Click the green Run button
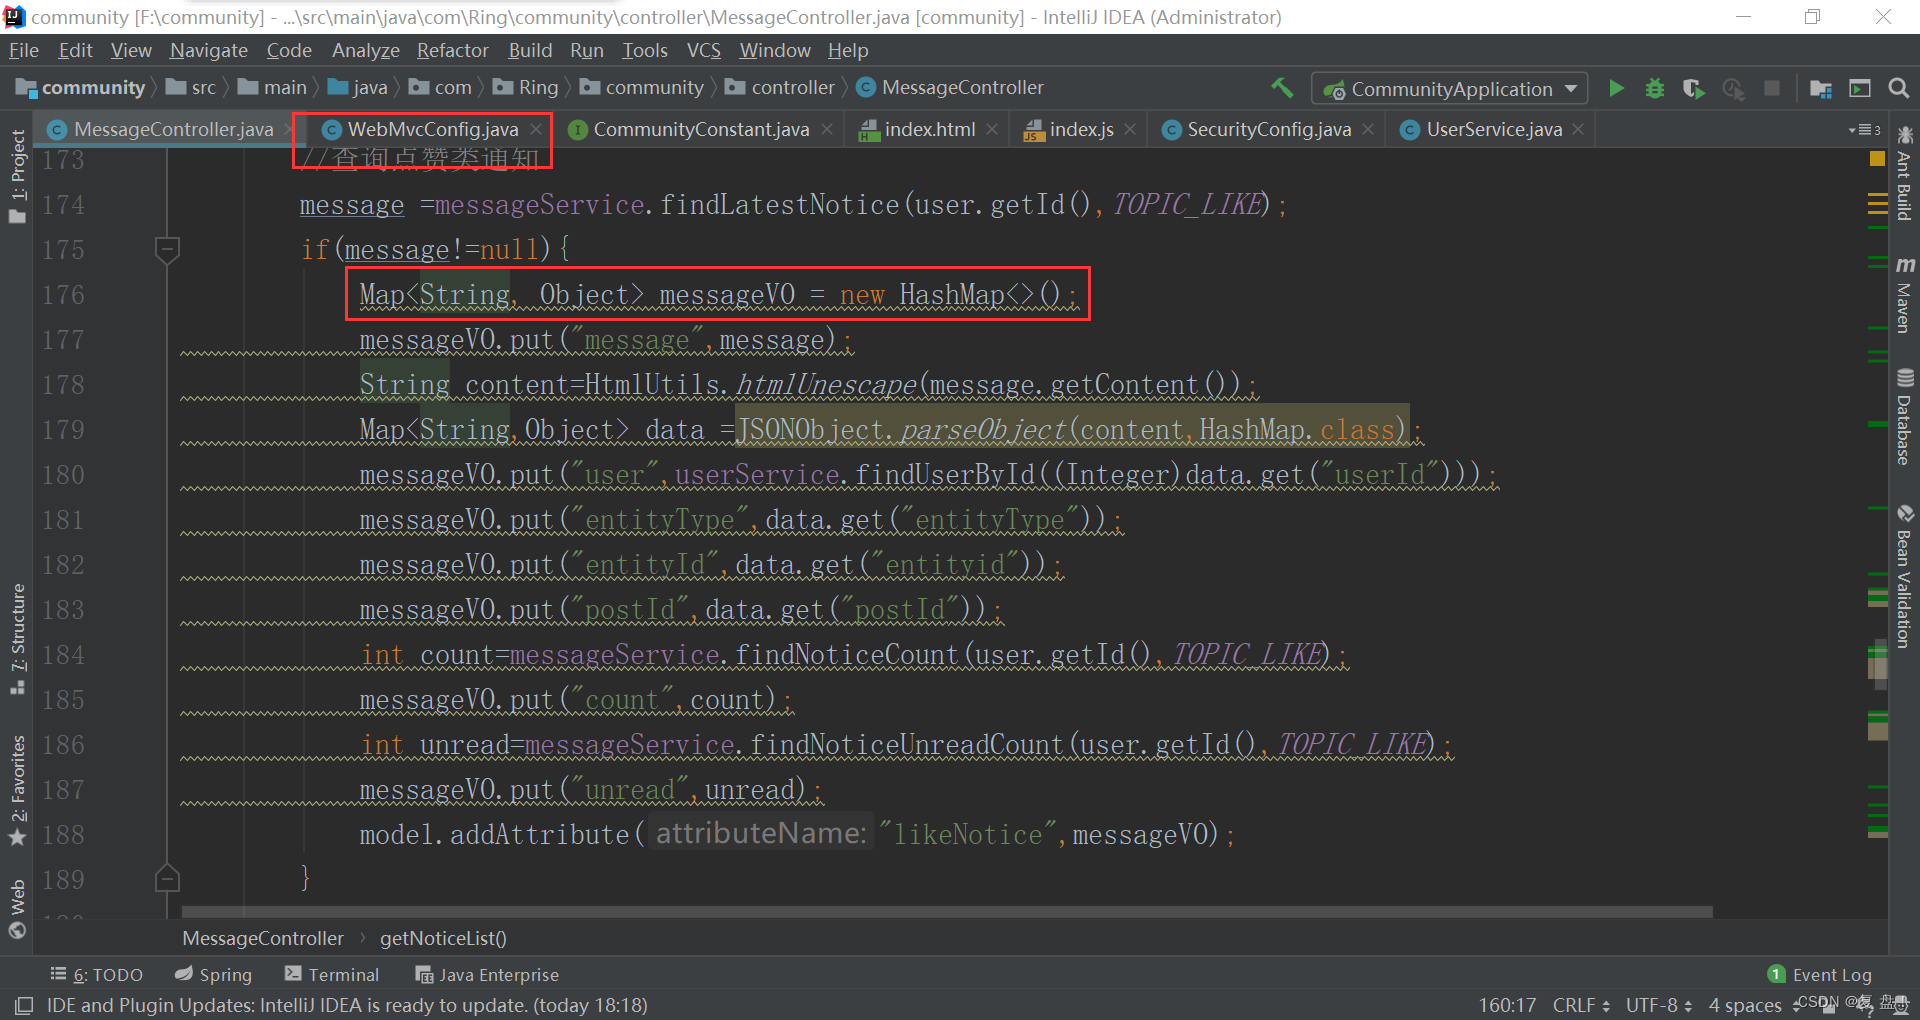This screenshot has width=1920, height=1020. (x=1616, y=89)
